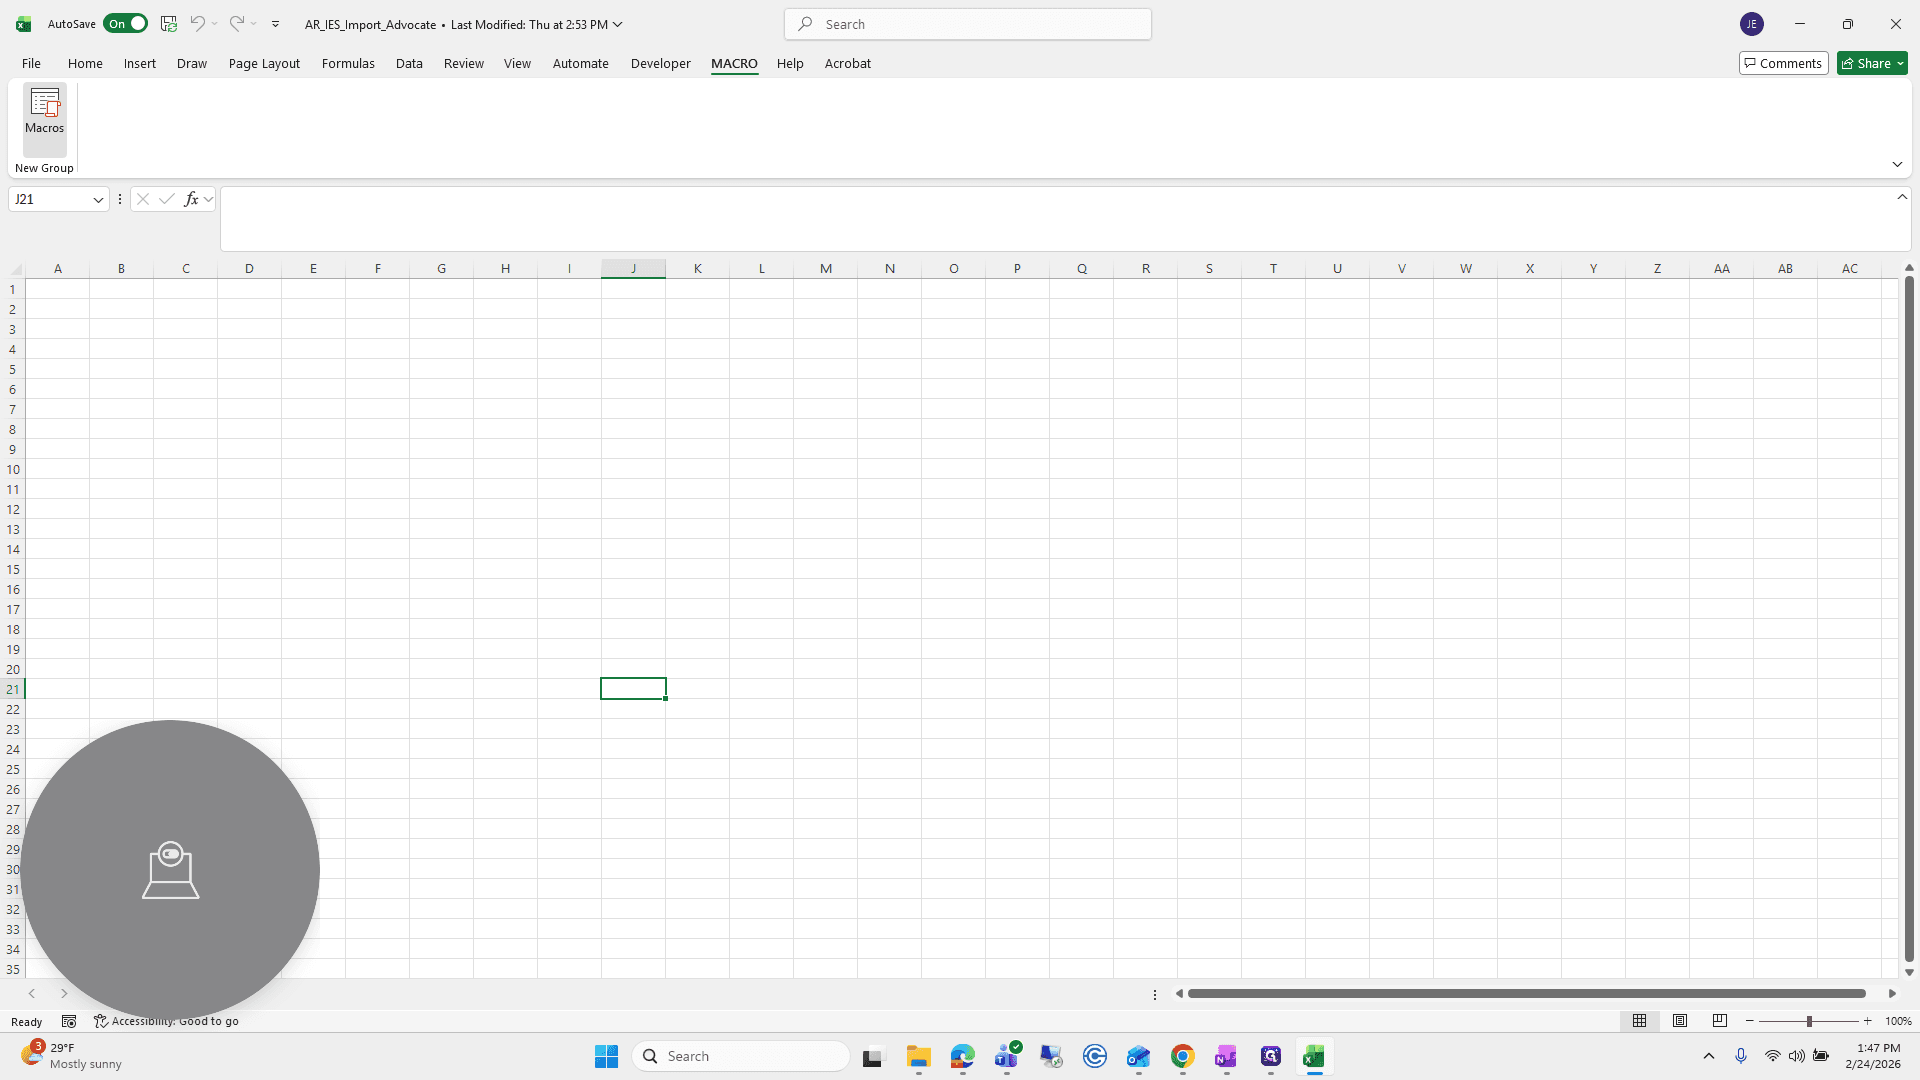Open Insert Function fx button
This screenshot has height=1080, width=1920.
click(191, 199)
